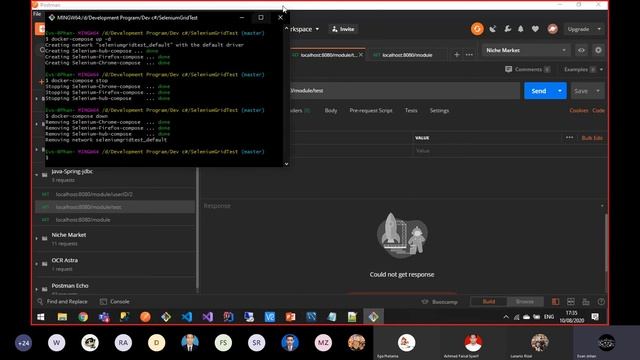
Task: Open the Niche Market environment dropdown
Action: [526, 50]
